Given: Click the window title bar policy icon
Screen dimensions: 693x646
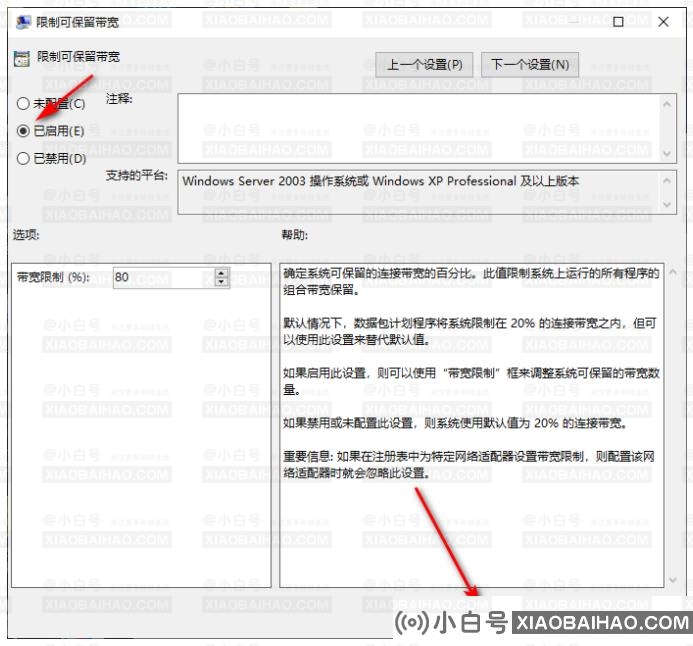Looking at the screenshot, I should (23, 22).
